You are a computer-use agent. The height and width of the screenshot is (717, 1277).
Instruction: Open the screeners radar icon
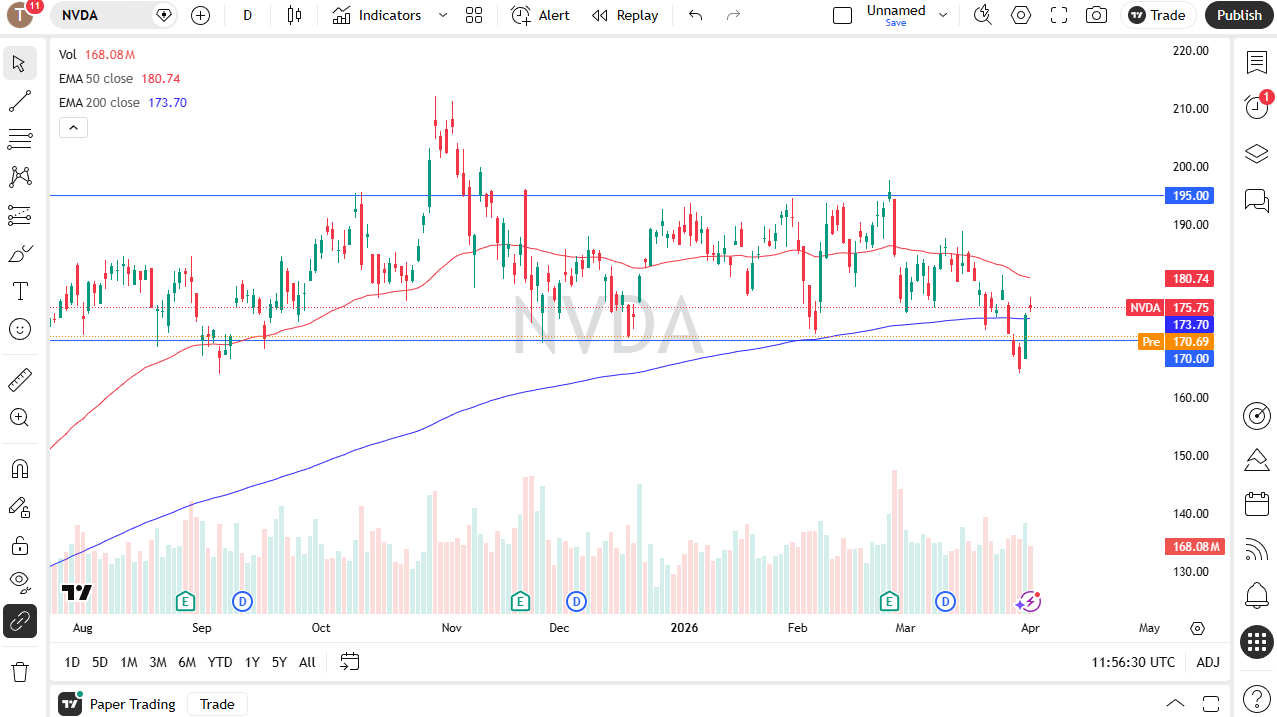tap(1257, 415)
